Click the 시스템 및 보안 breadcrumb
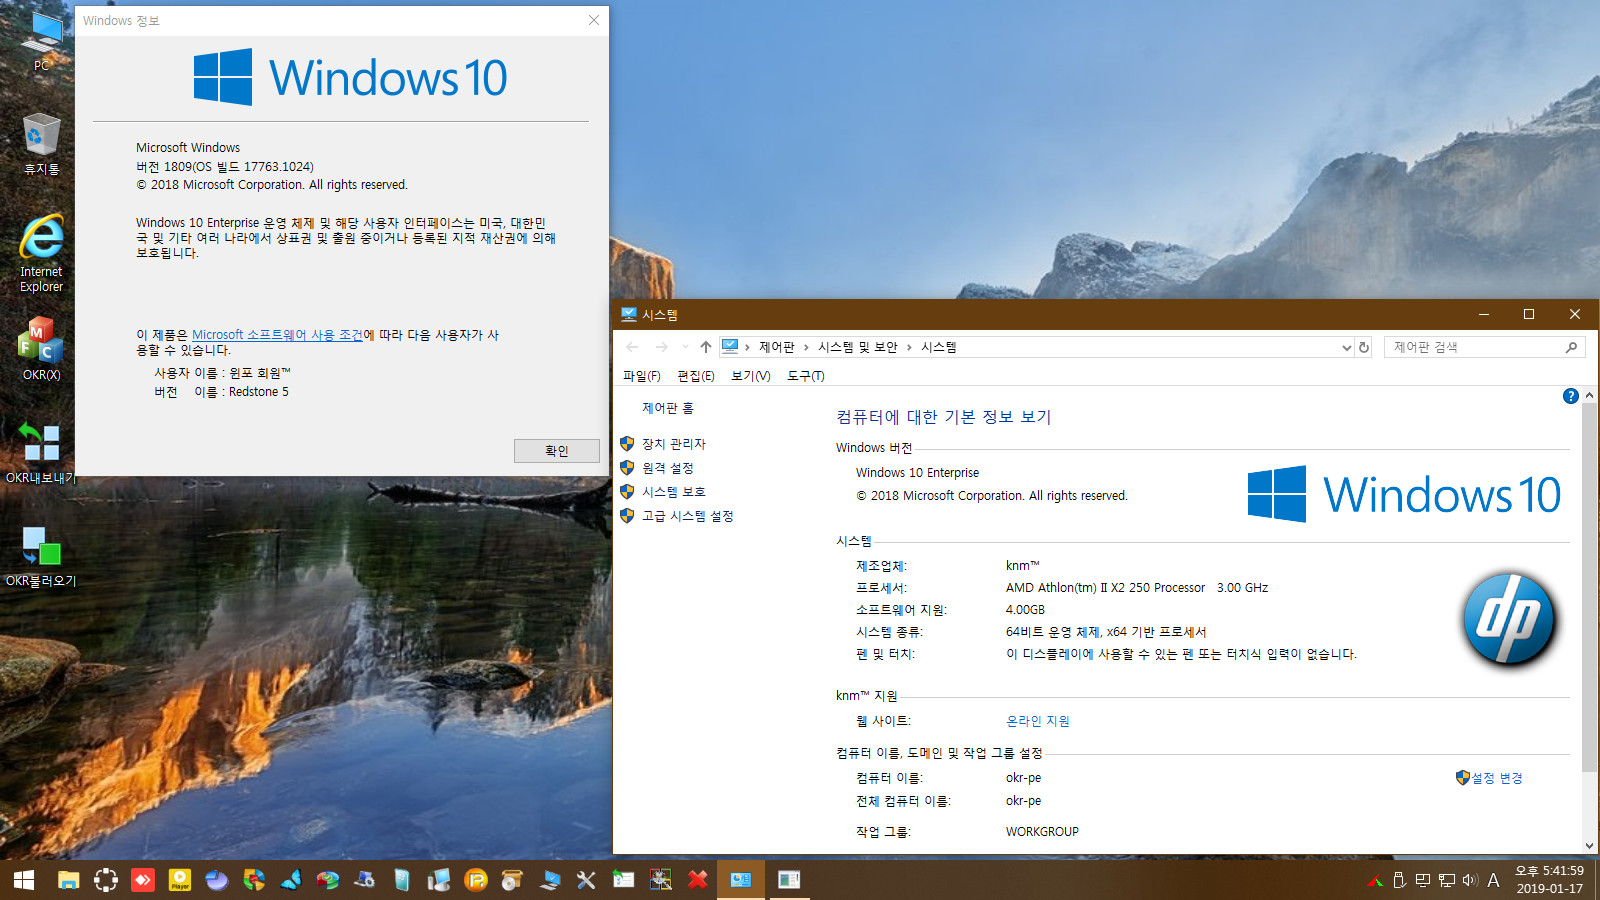 pos(857,347)
